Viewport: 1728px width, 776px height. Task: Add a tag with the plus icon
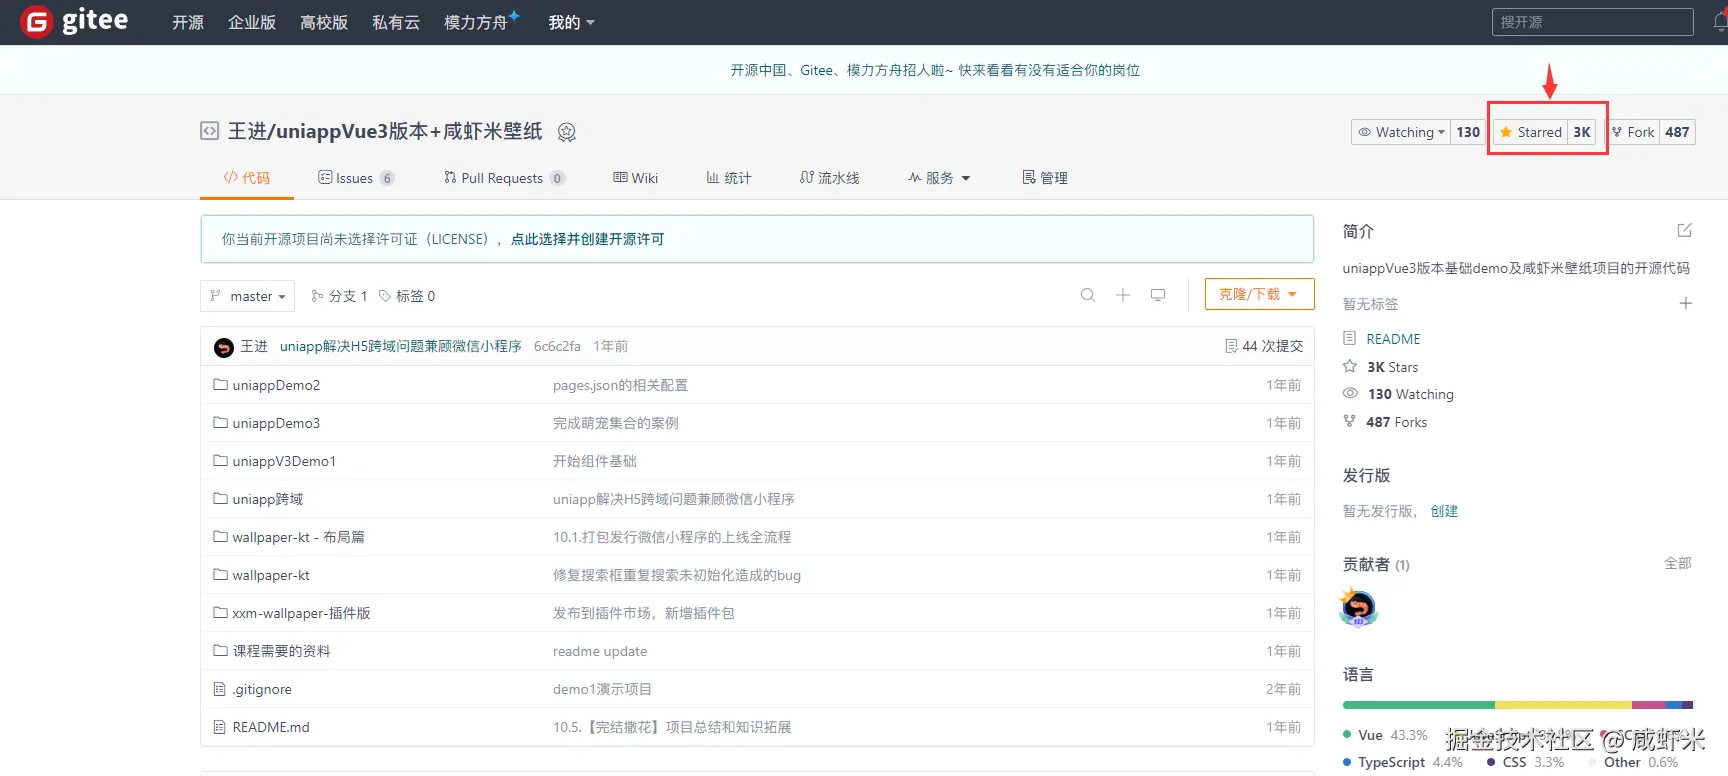click(x=1685, y=303)
